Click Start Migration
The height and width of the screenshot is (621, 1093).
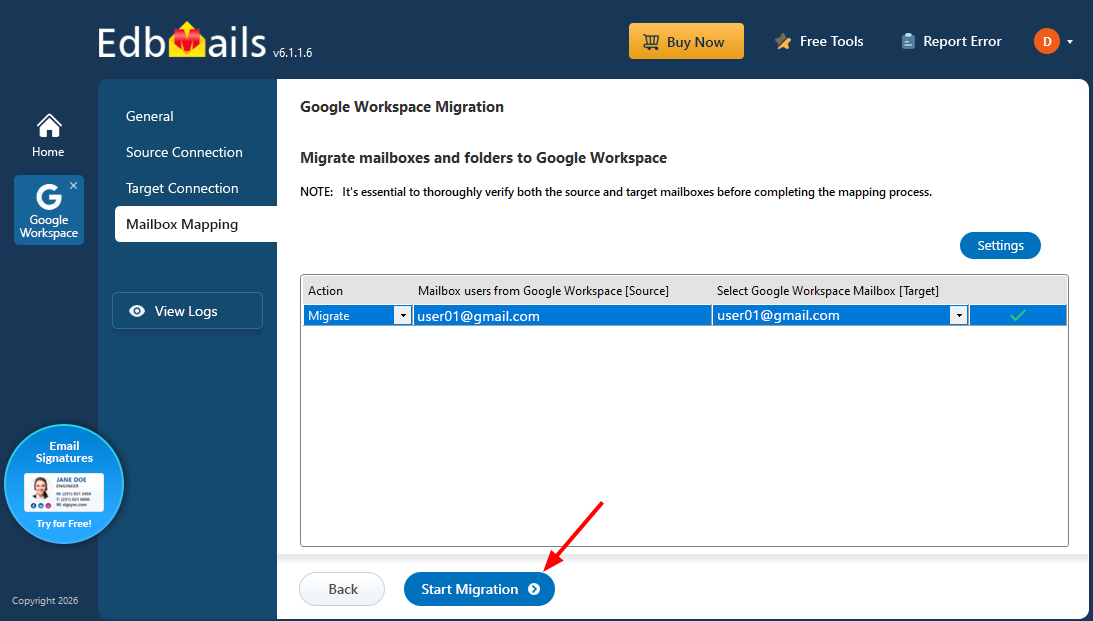pyautogui.click(x=479, y=589)
